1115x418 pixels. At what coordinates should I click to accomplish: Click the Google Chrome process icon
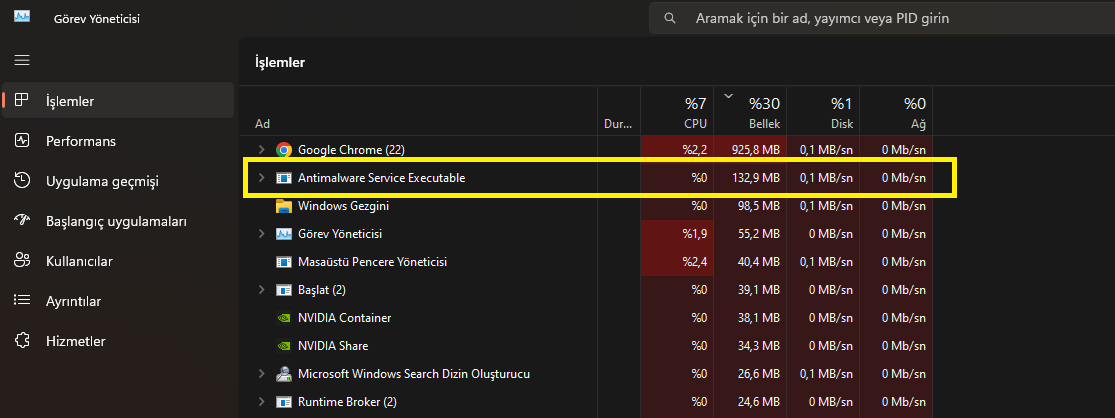(x=284, y=150)
